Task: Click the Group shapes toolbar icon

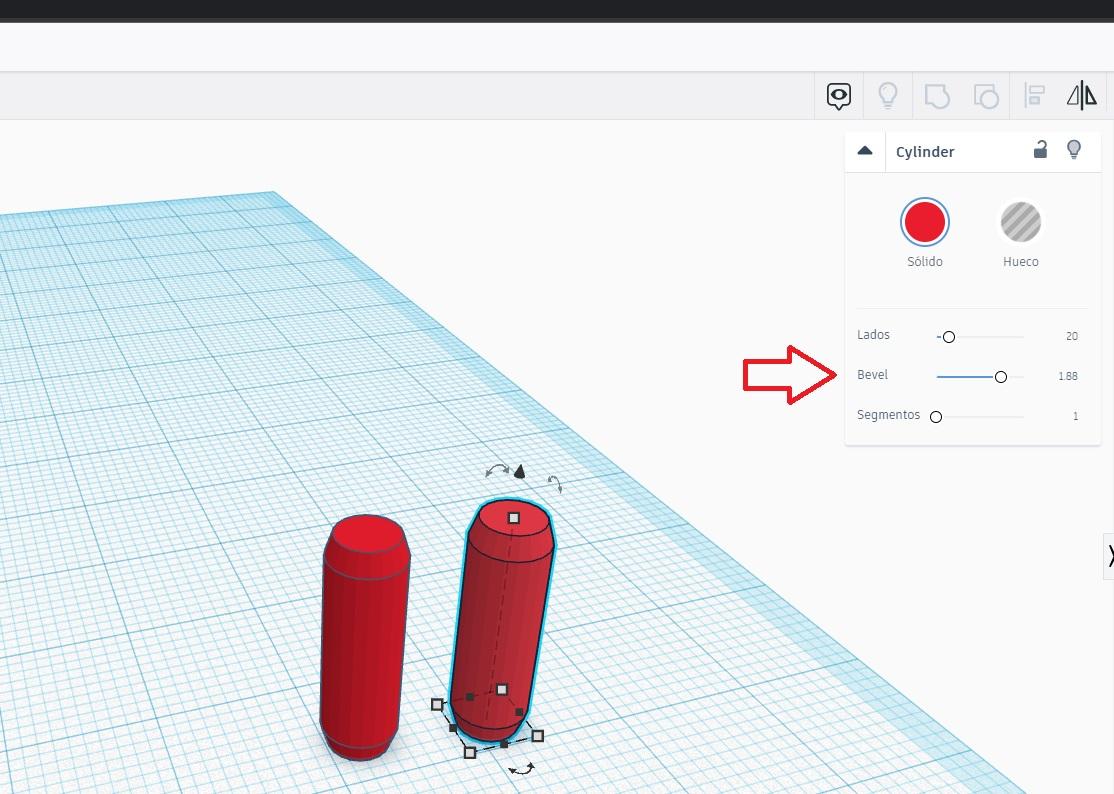Action: [x=937, y=95]
